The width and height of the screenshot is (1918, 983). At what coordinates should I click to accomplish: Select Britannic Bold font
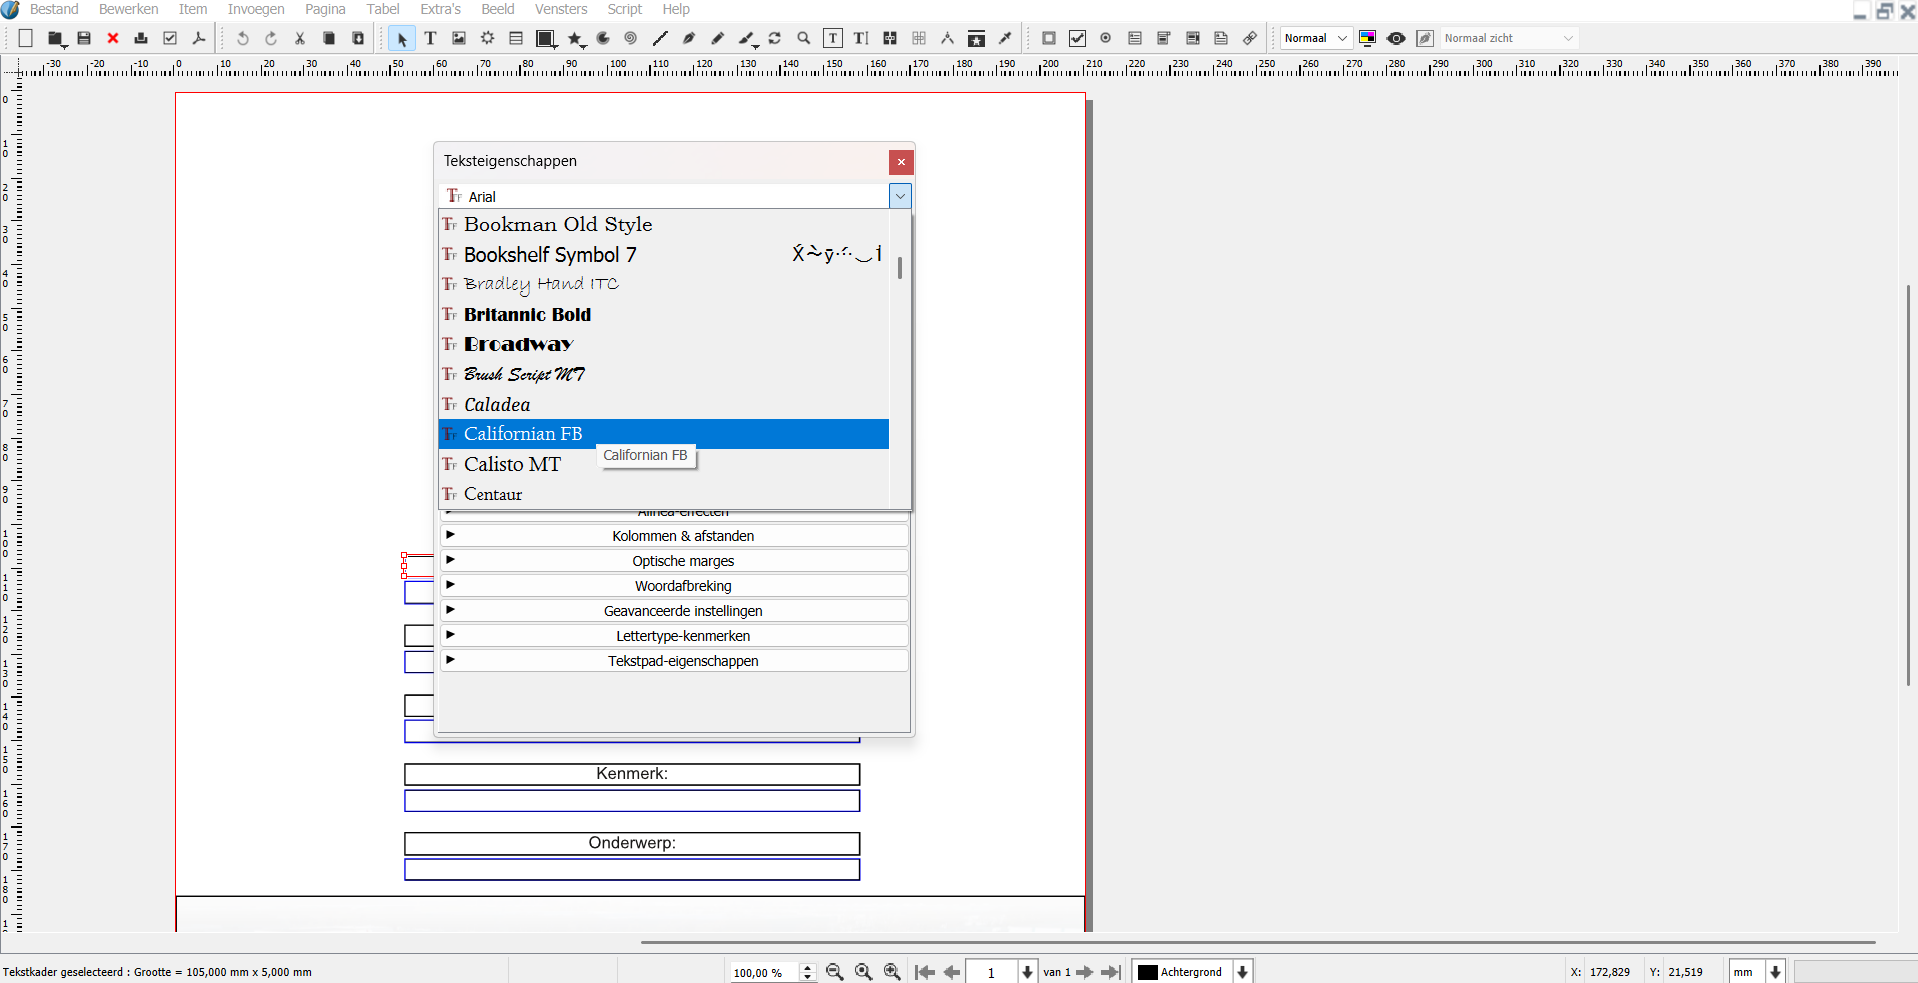point(527,314)
